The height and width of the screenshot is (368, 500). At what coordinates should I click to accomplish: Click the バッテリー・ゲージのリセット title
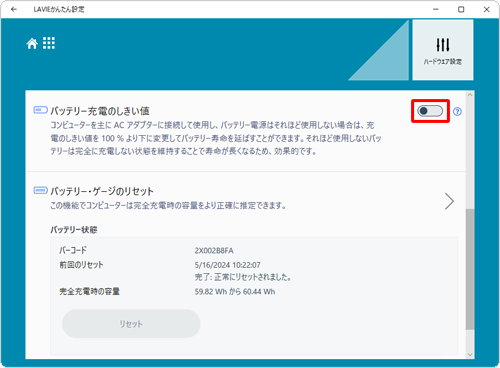[x=102, y=191]
